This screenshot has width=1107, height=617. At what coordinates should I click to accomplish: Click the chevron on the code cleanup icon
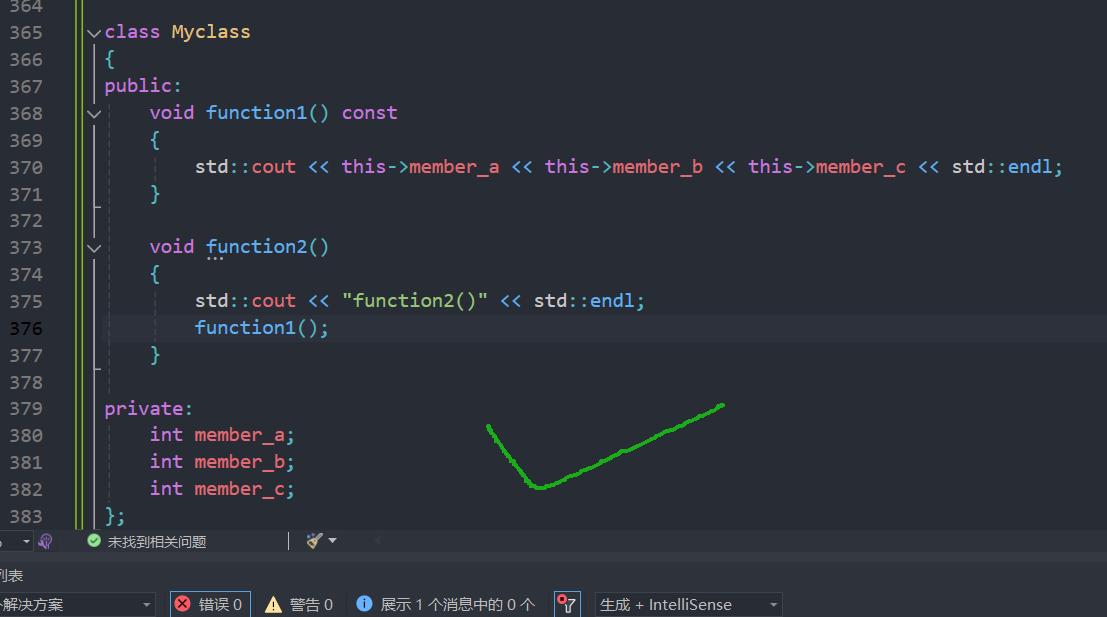332,540
